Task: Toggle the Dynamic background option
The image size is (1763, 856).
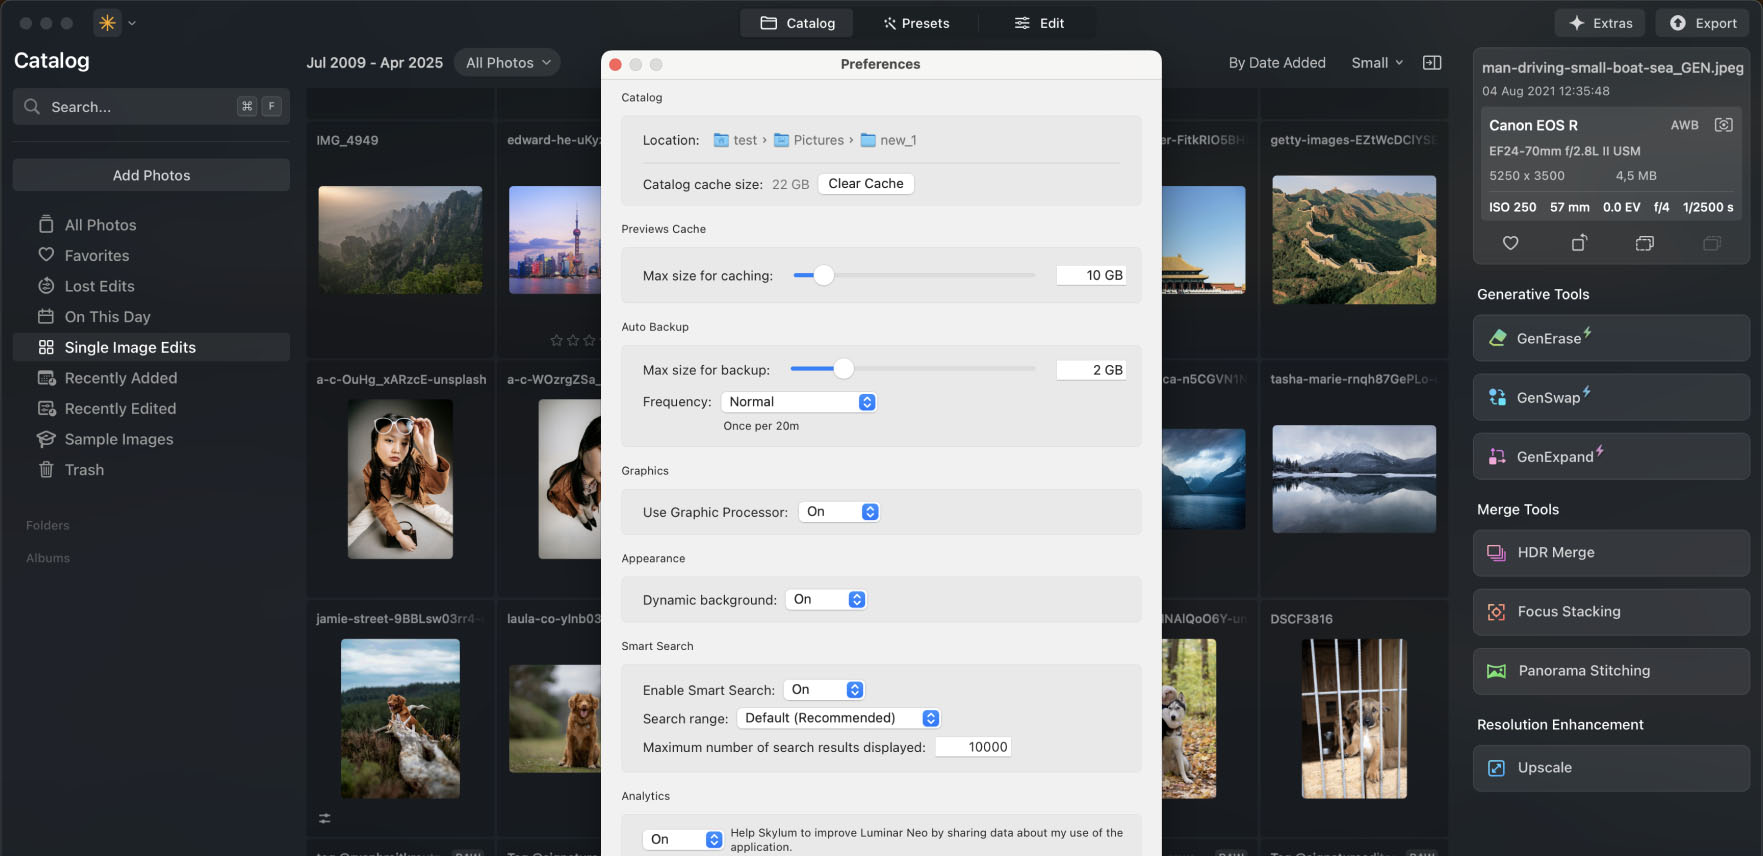Action: [826, 600]
